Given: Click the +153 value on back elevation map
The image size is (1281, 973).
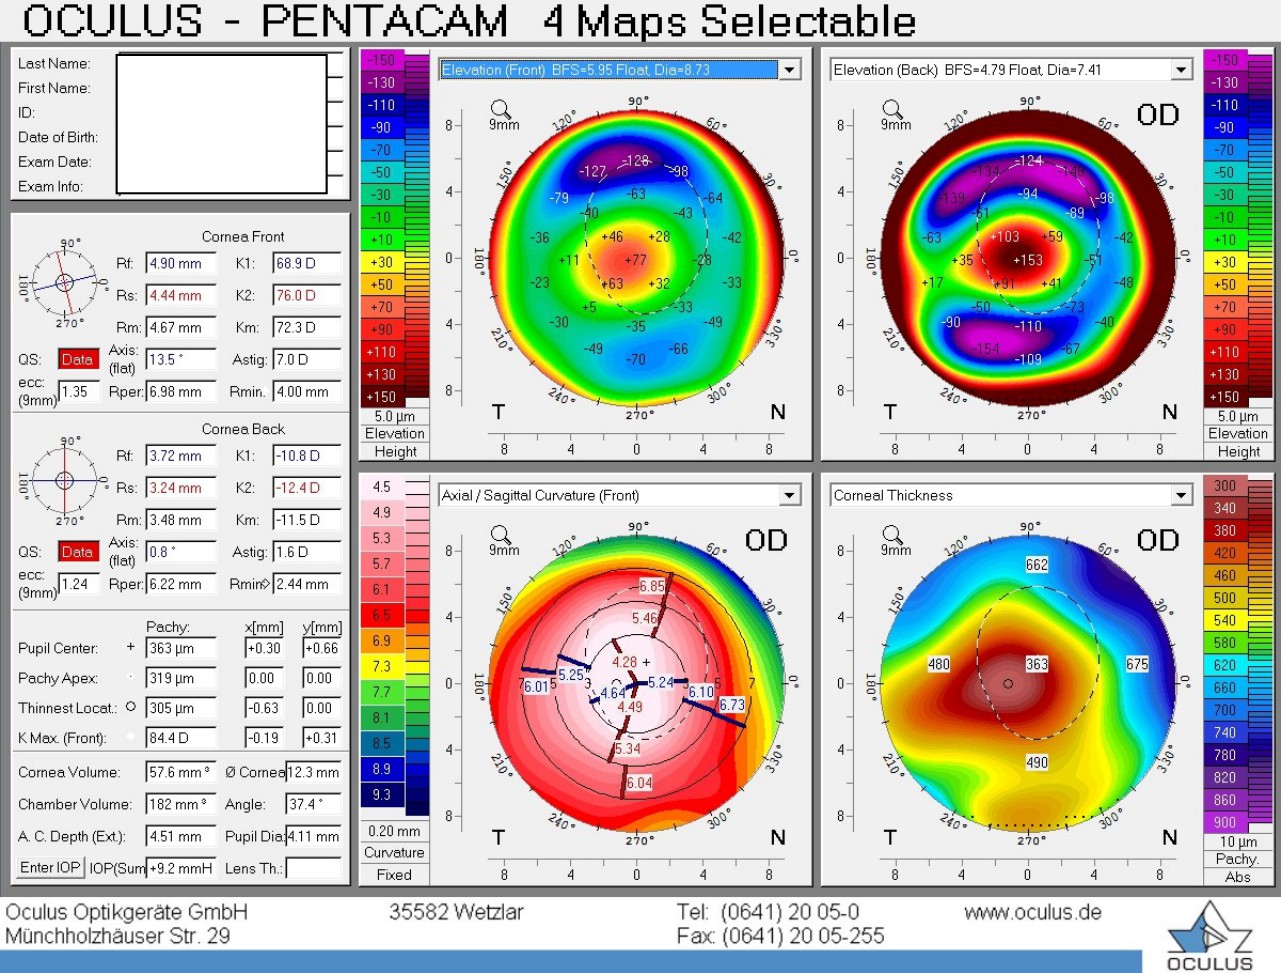Looking at the screenshot, I should coord(1027,260).
